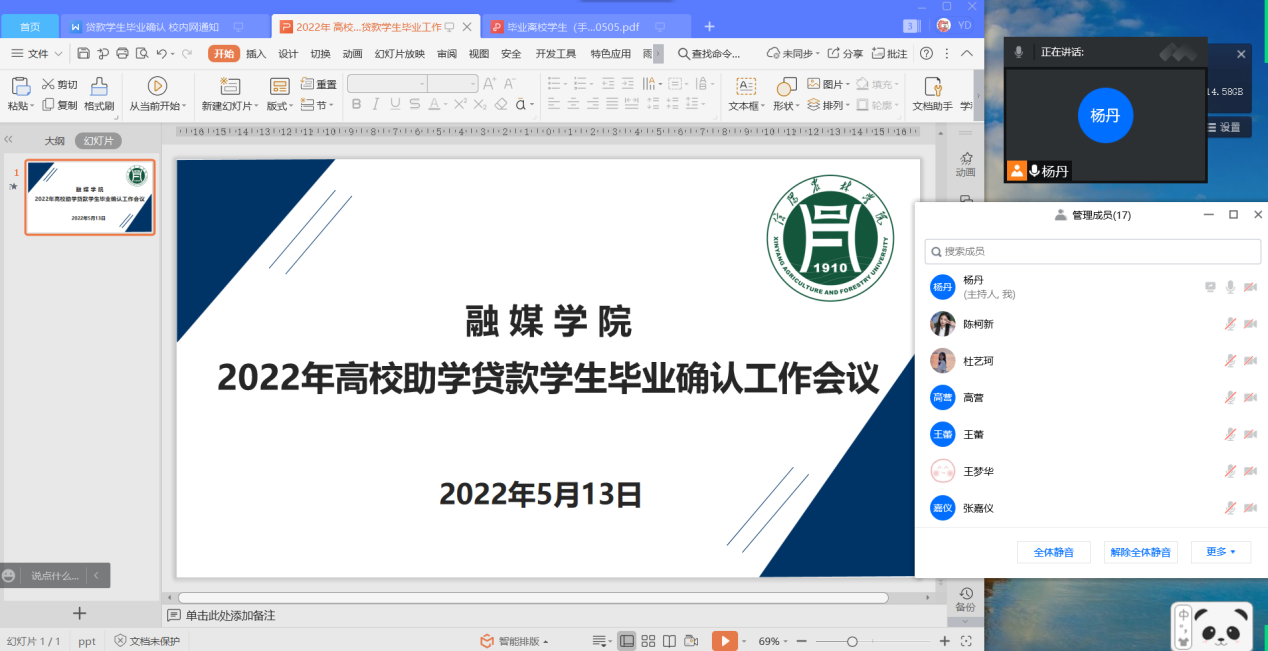Viewport: 1268px width, 651px height.
Task: Toggle microphone for 张嘉仪
Action: 1231,508
